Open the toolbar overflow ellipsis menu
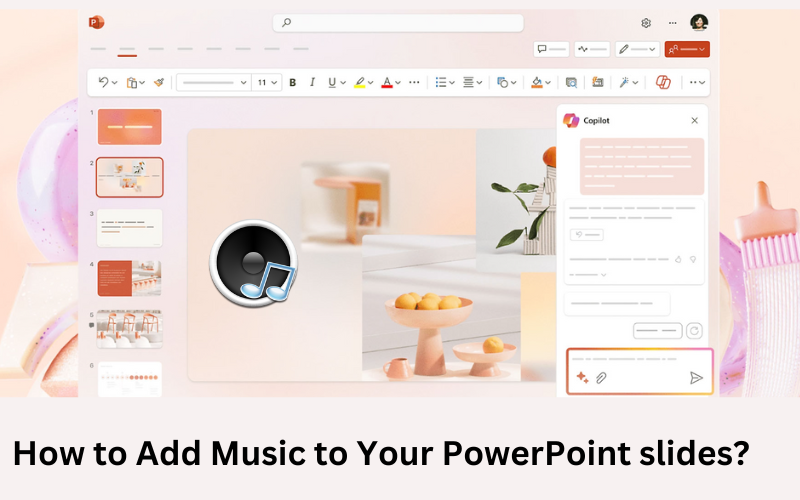The image size is (800, 500). (697, 82)
